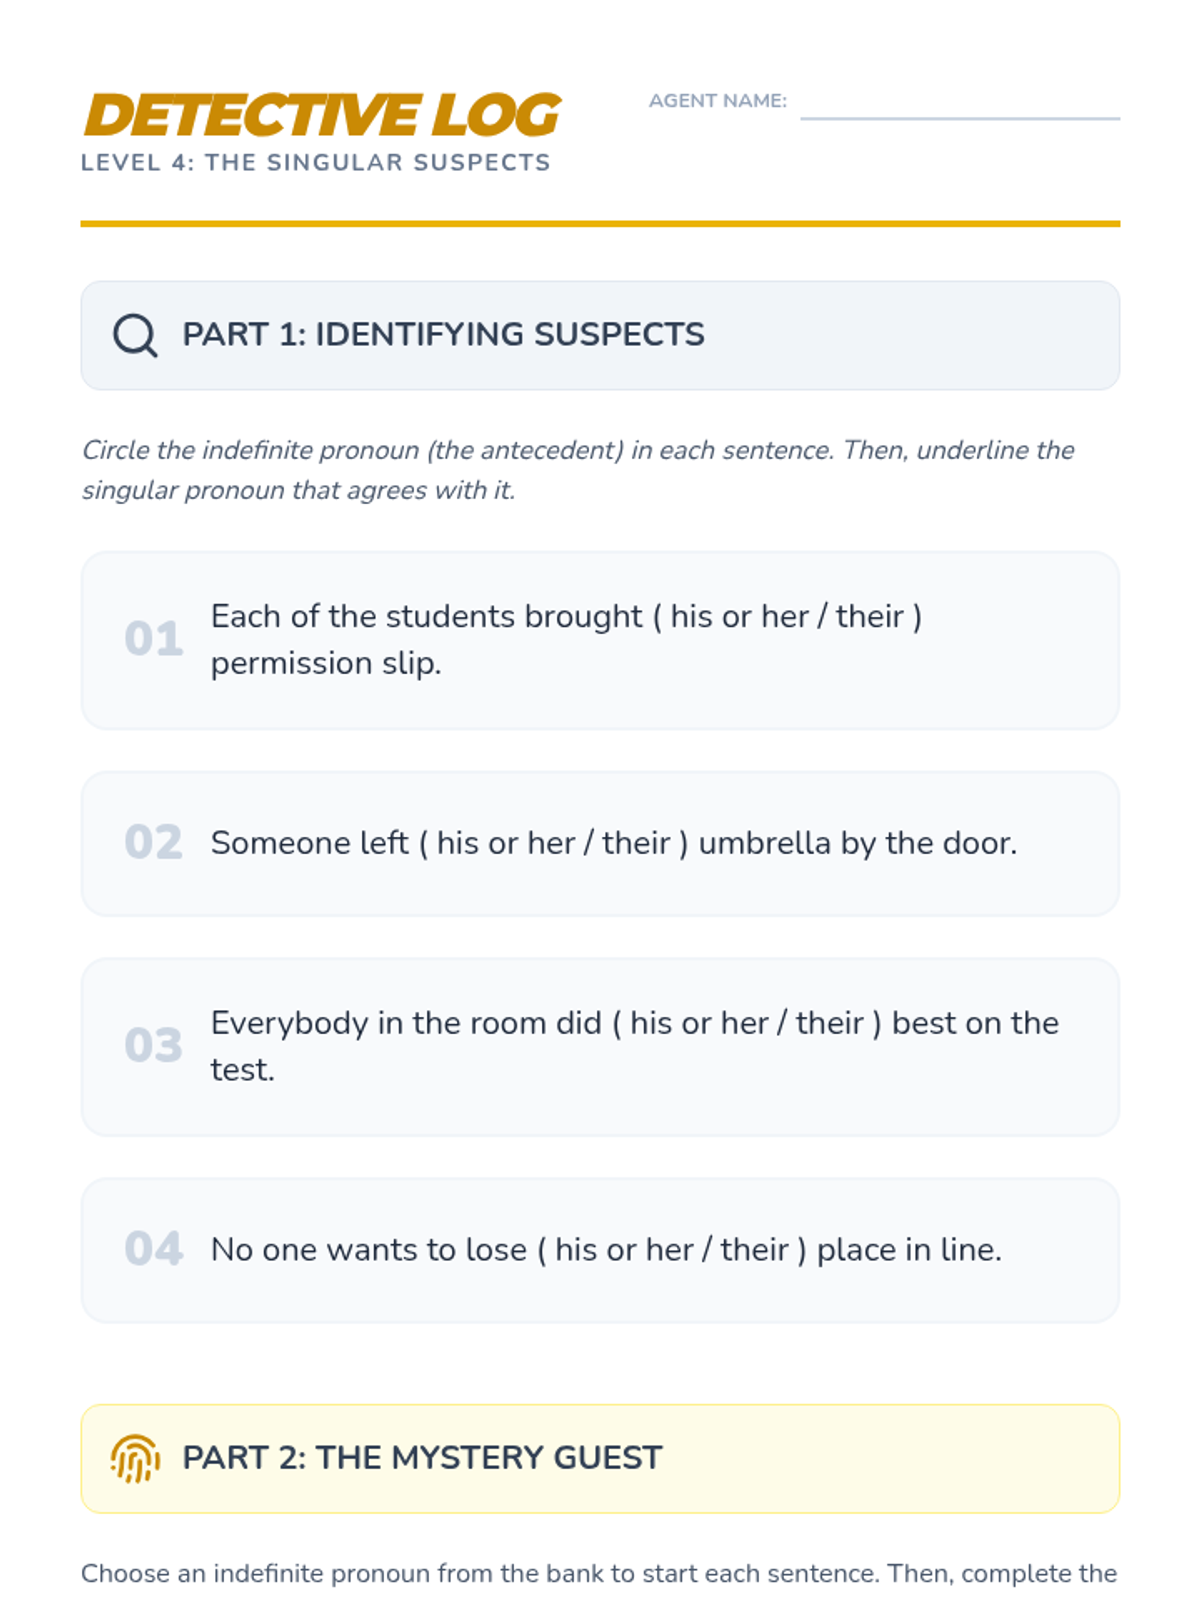Click the magnifying glass icon
1200x1600 pixels.
pos(135,335)
